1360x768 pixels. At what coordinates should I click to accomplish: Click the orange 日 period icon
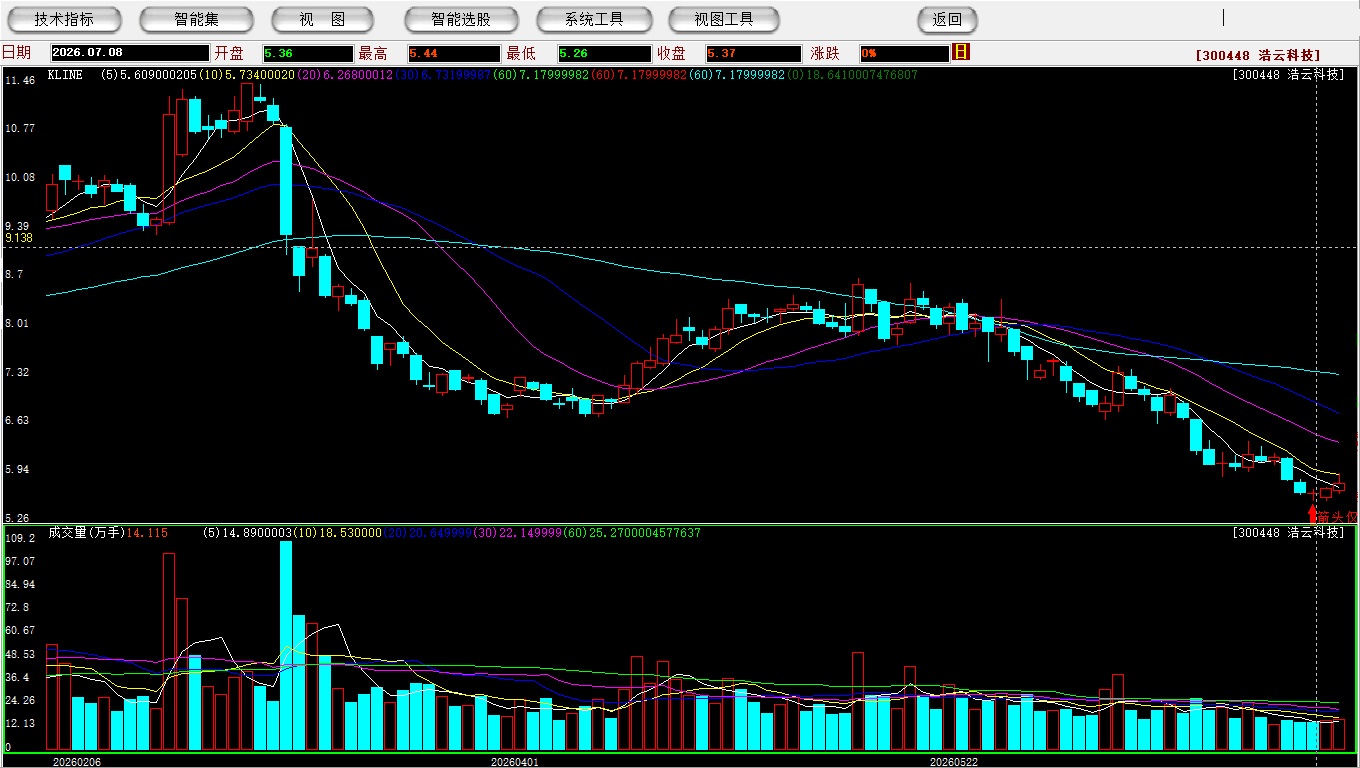point(961,52)
